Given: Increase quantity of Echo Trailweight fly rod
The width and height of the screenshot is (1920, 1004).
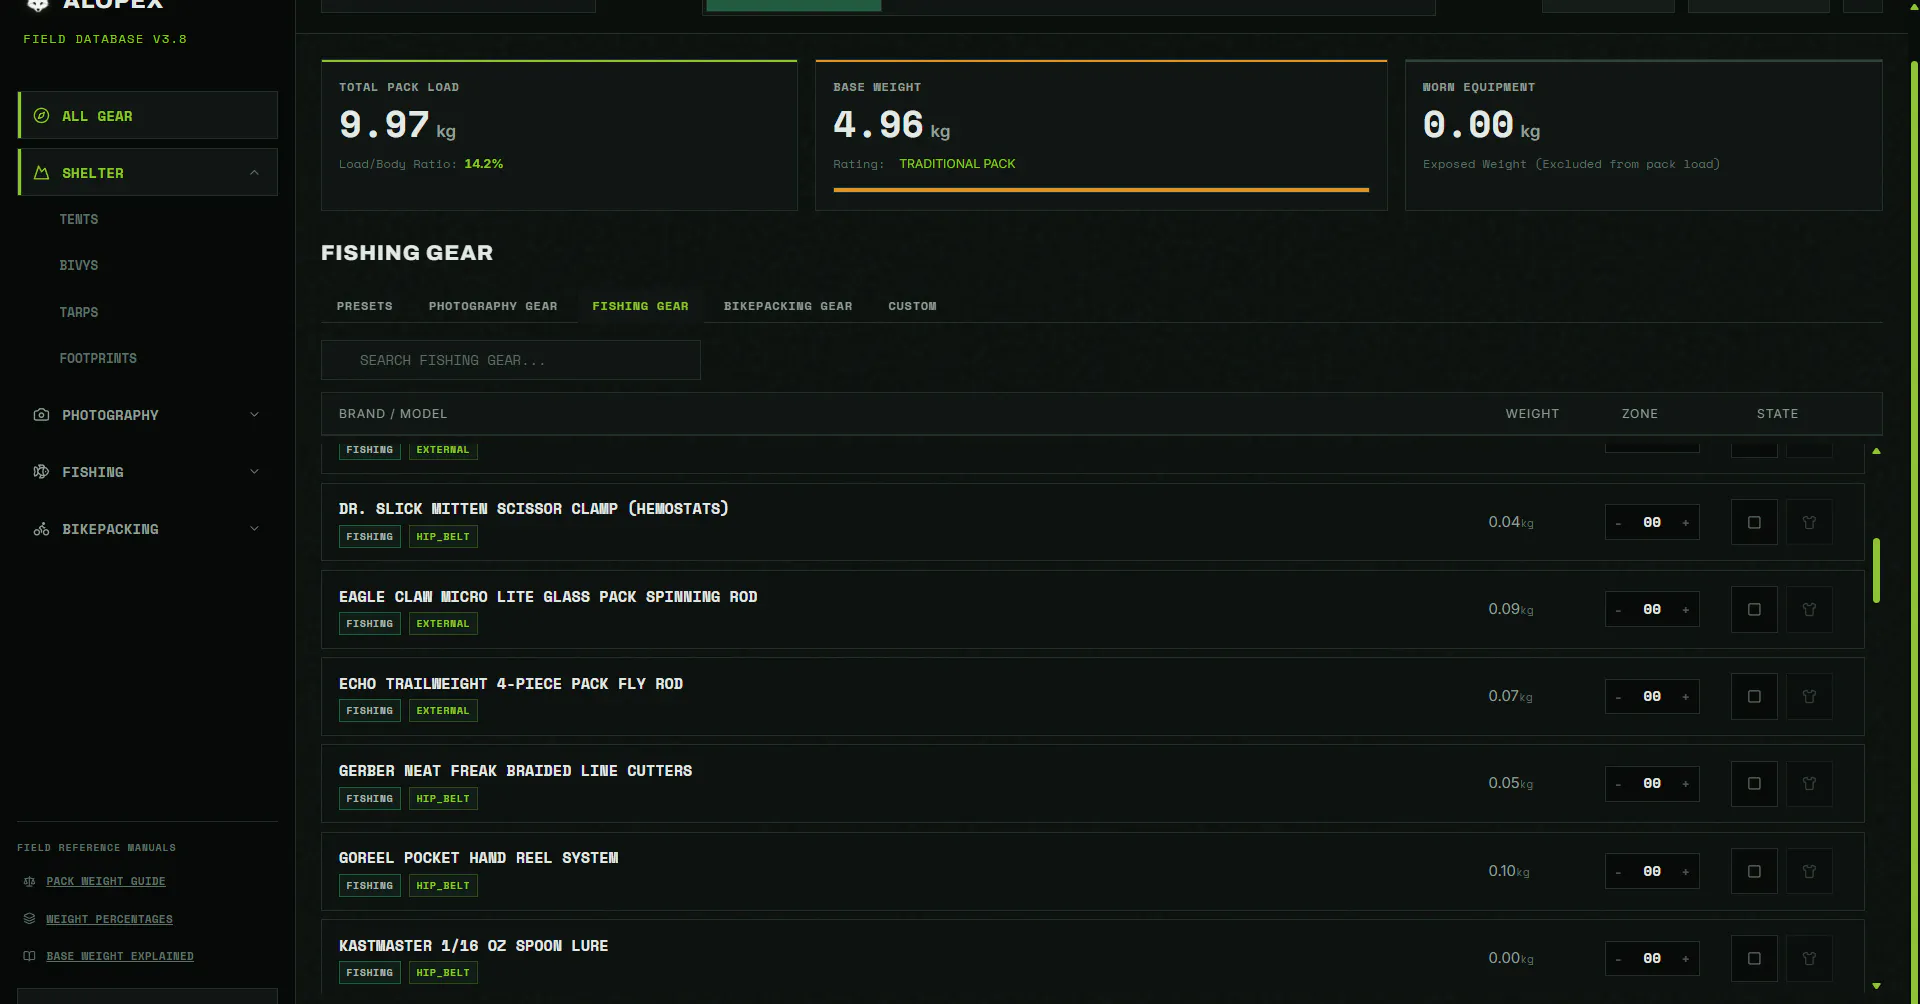Looking at the screenshot, I should 1685,696.
